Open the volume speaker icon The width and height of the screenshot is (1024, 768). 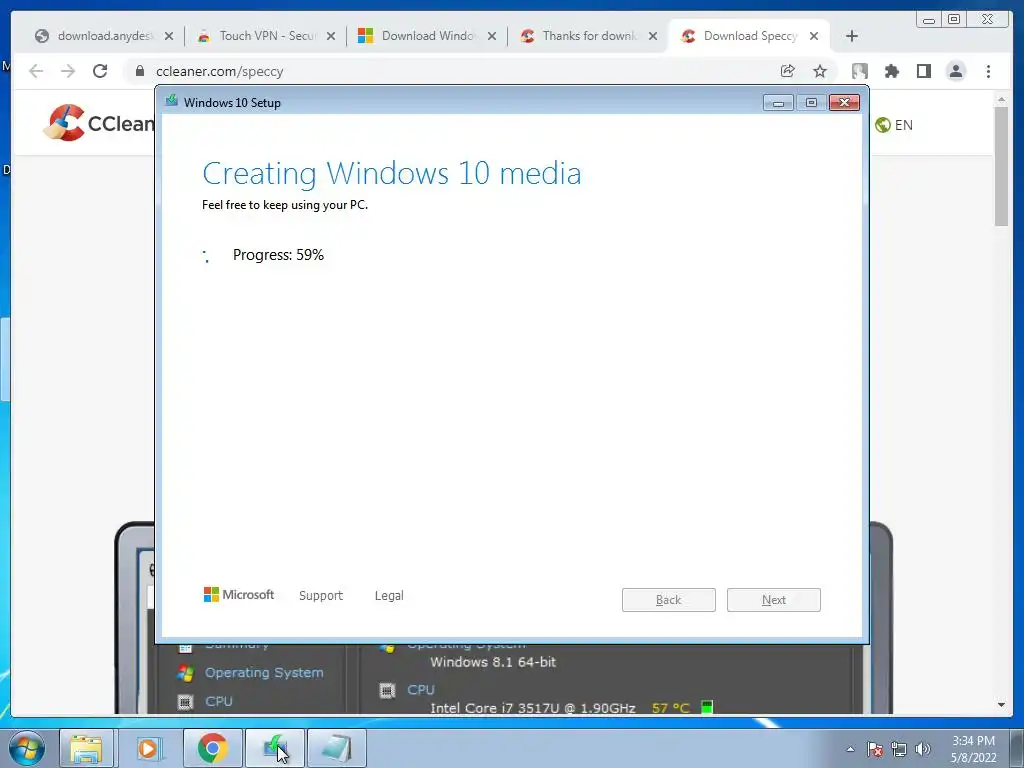tap(923, 749)
